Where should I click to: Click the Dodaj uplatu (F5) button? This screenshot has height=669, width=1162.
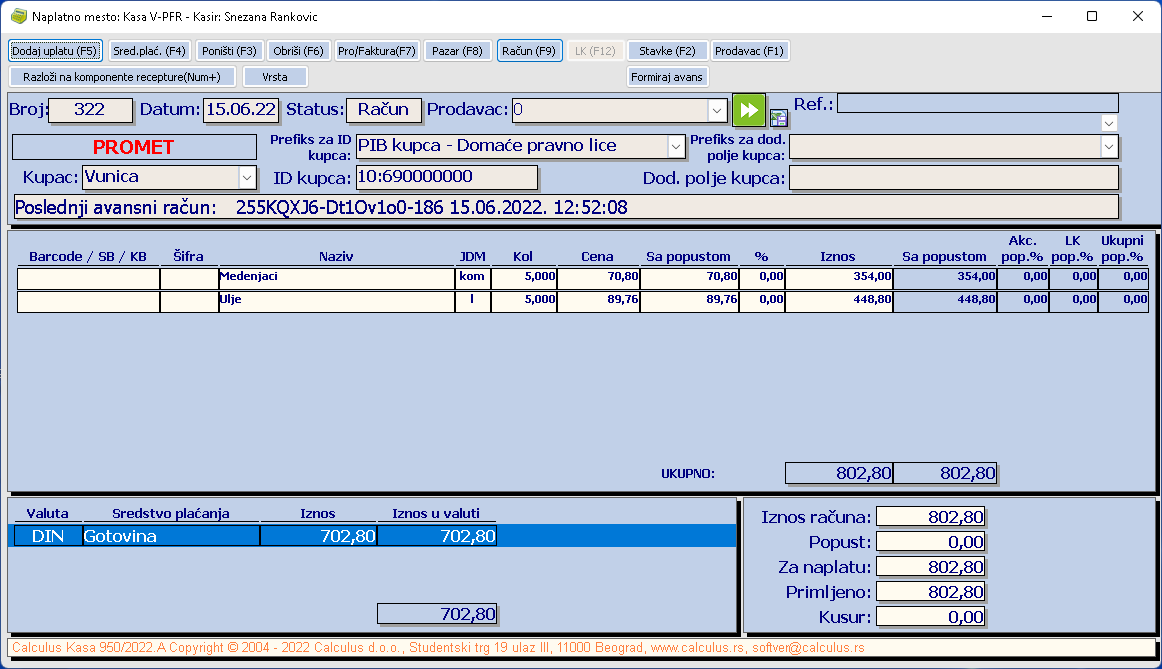(55, 51)
